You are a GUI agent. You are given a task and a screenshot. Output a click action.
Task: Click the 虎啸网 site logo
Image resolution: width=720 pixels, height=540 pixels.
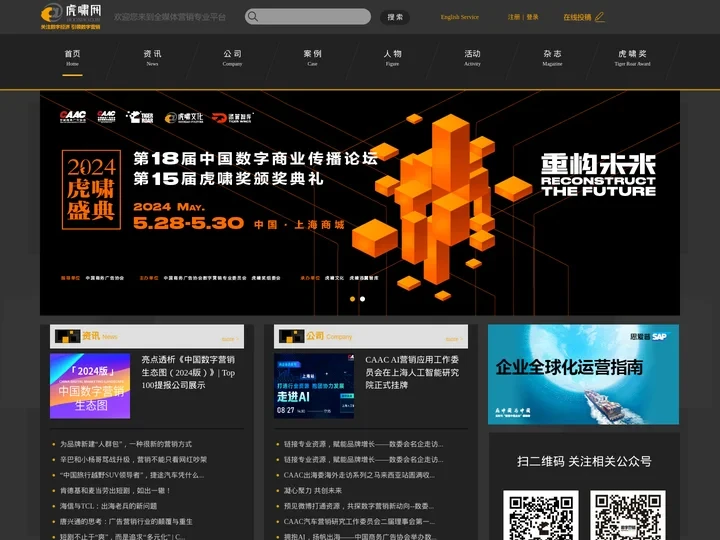pyautogui.click(x=71, y=16)
